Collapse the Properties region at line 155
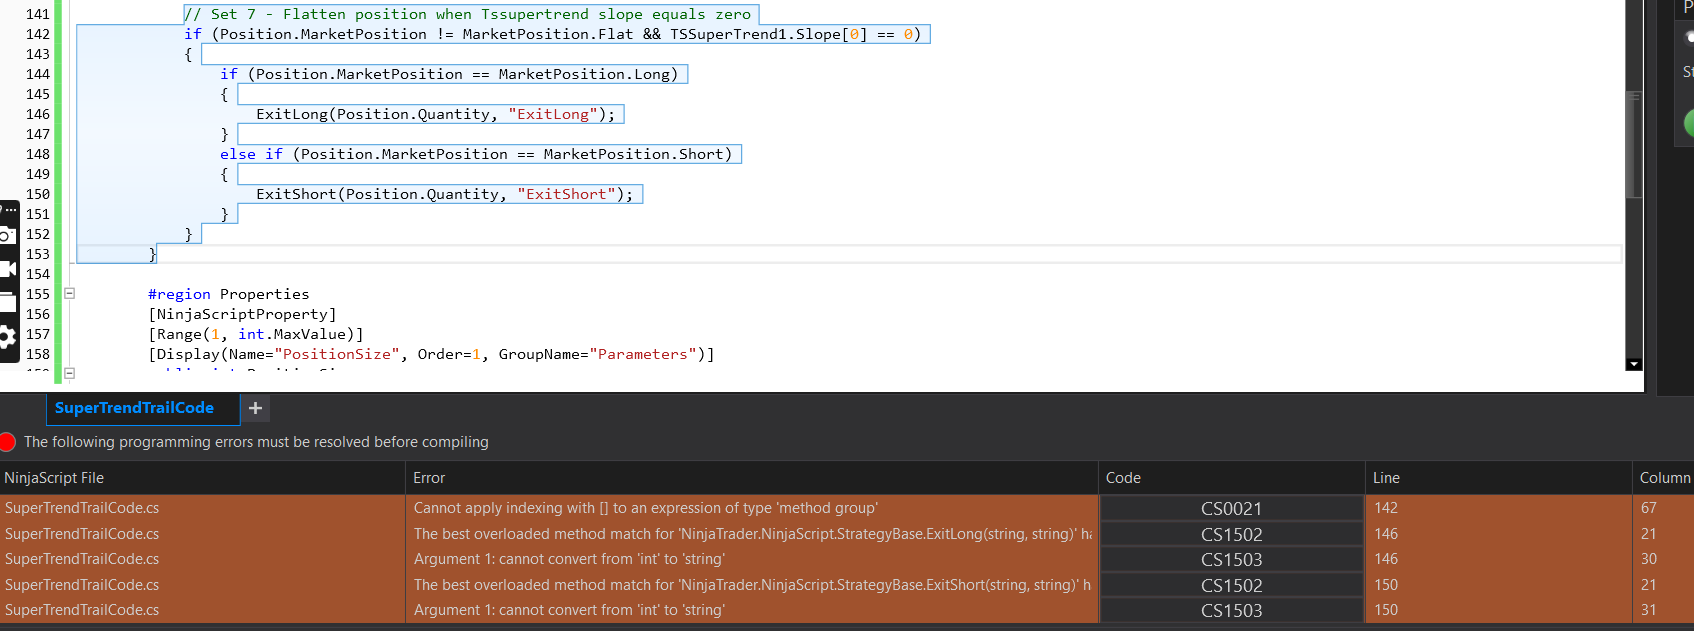This screenshot has width=1694, height=631. [x=70, y=294]
